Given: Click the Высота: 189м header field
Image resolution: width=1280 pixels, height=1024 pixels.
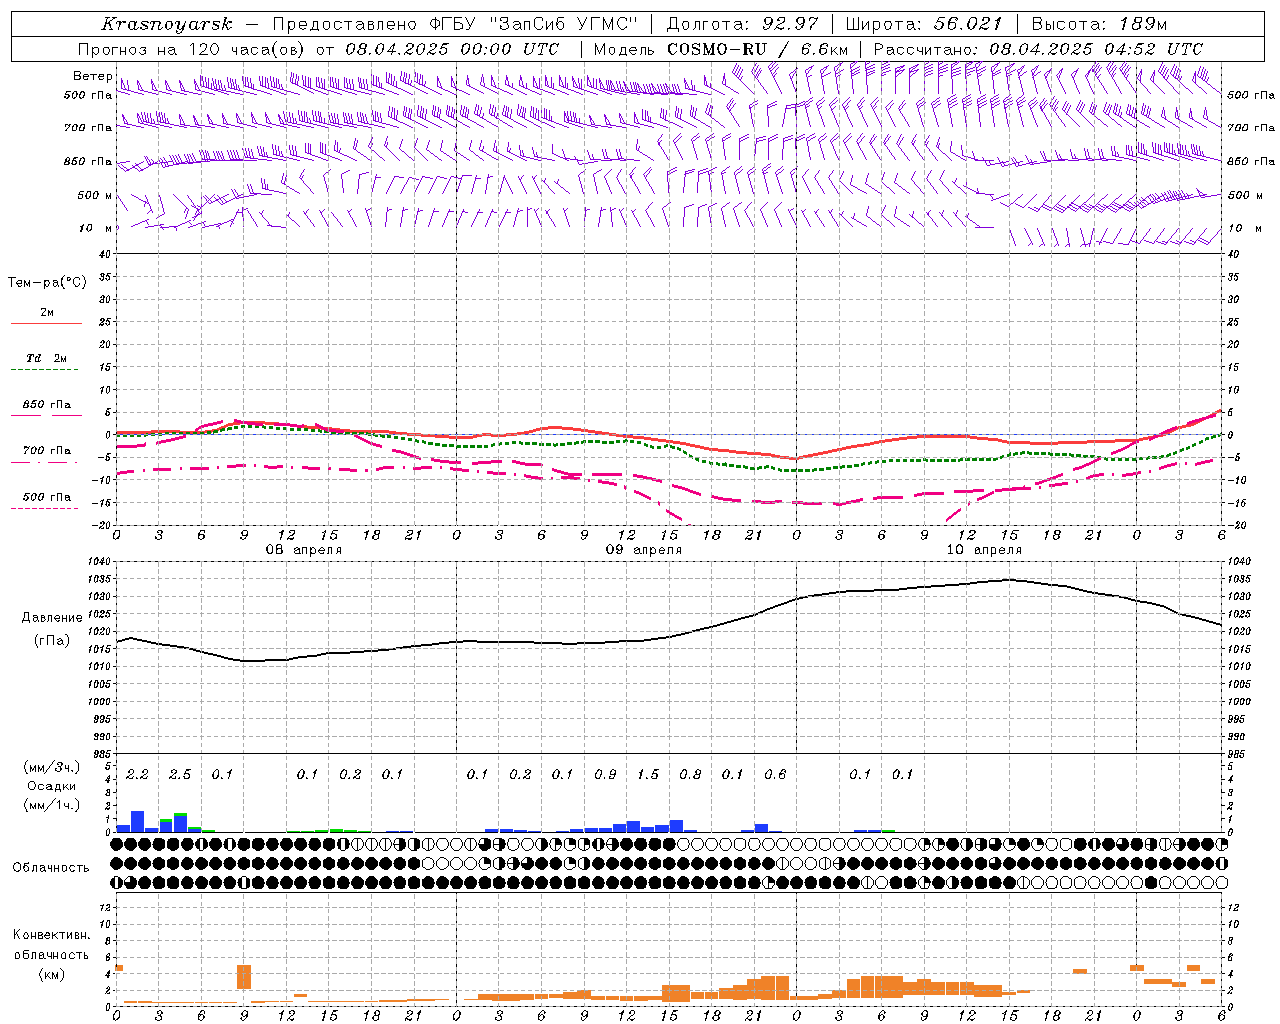Looking at the screenshot, I should 1099,24.
